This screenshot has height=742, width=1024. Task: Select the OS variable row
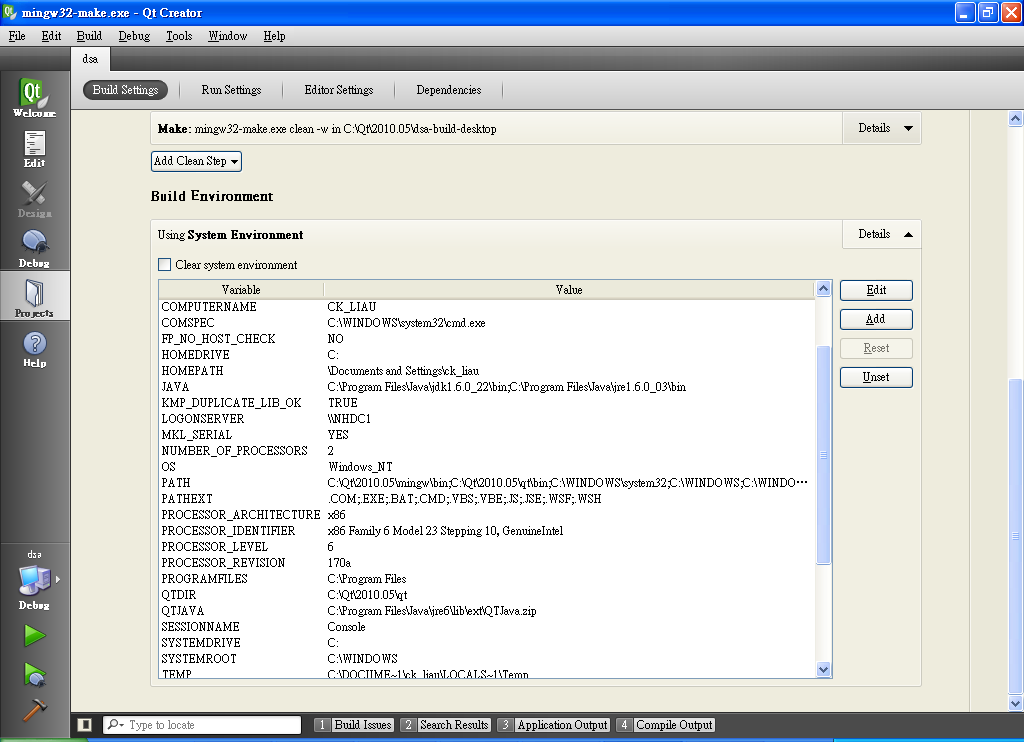click(x=487, y=466)
